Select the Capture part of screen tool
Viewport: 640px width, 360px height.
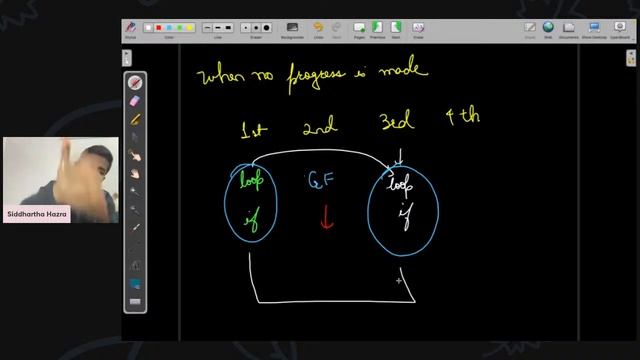click(135, 284)
